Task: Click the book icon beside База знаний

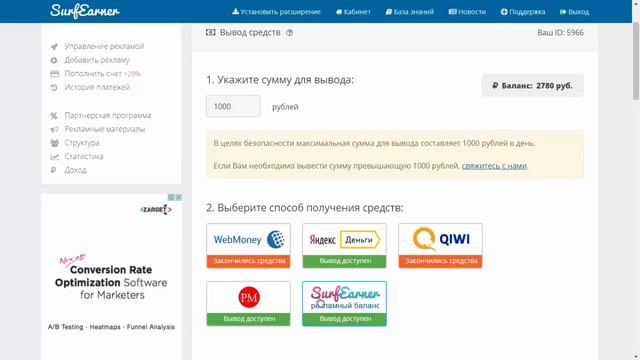Action: pos(389,11)
